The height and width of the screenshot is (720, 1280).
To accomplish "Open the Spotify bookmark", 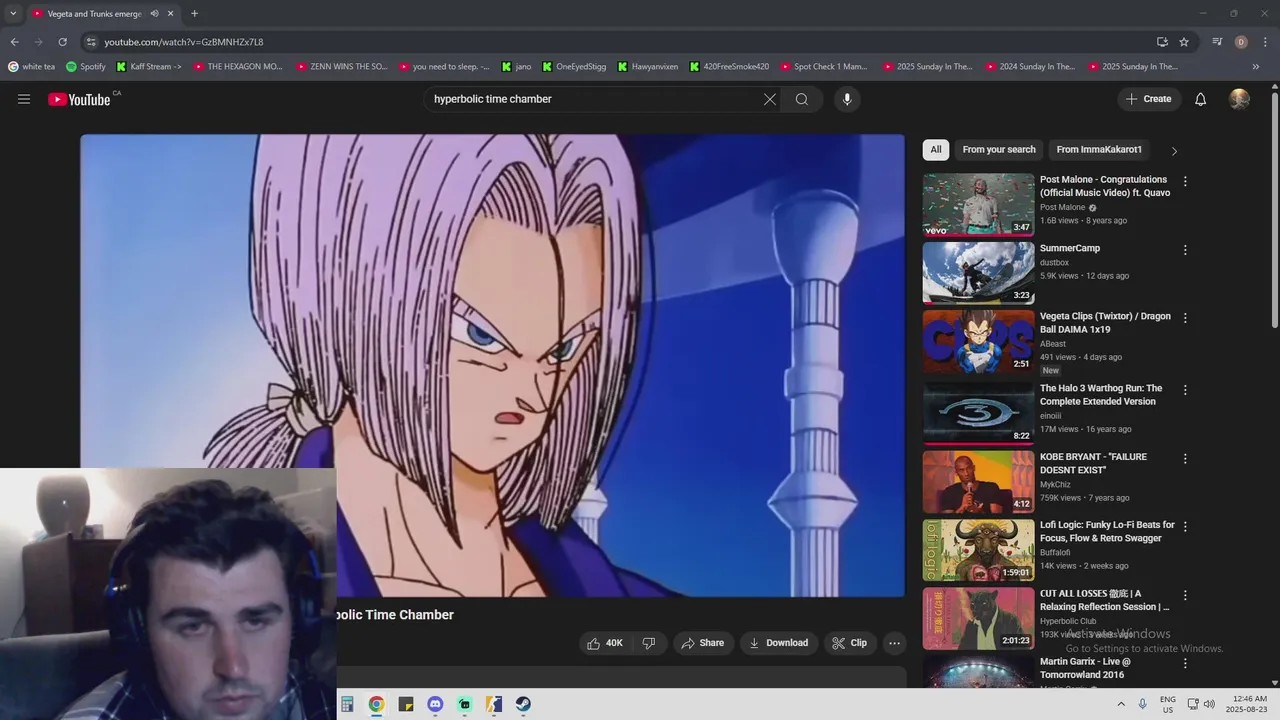I will coord(86,67).
